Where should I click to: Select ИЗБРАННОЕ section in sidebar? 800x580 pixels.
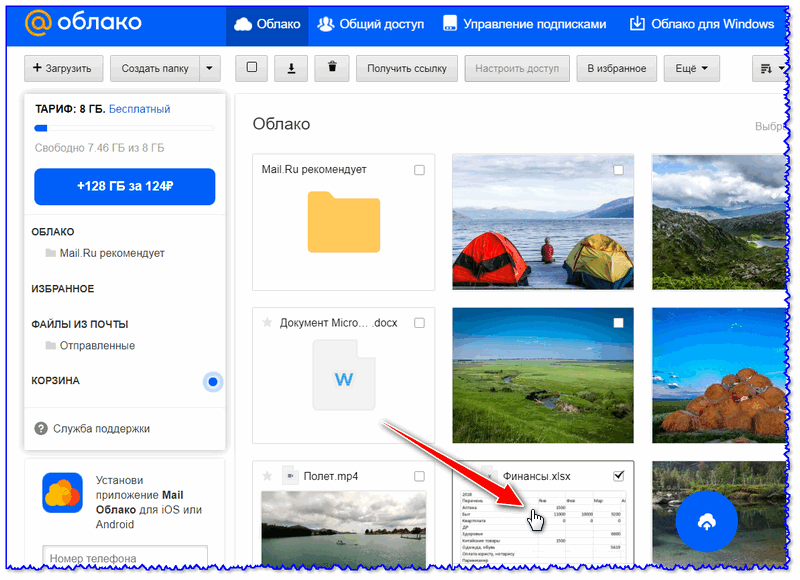(x=63, y=289)
